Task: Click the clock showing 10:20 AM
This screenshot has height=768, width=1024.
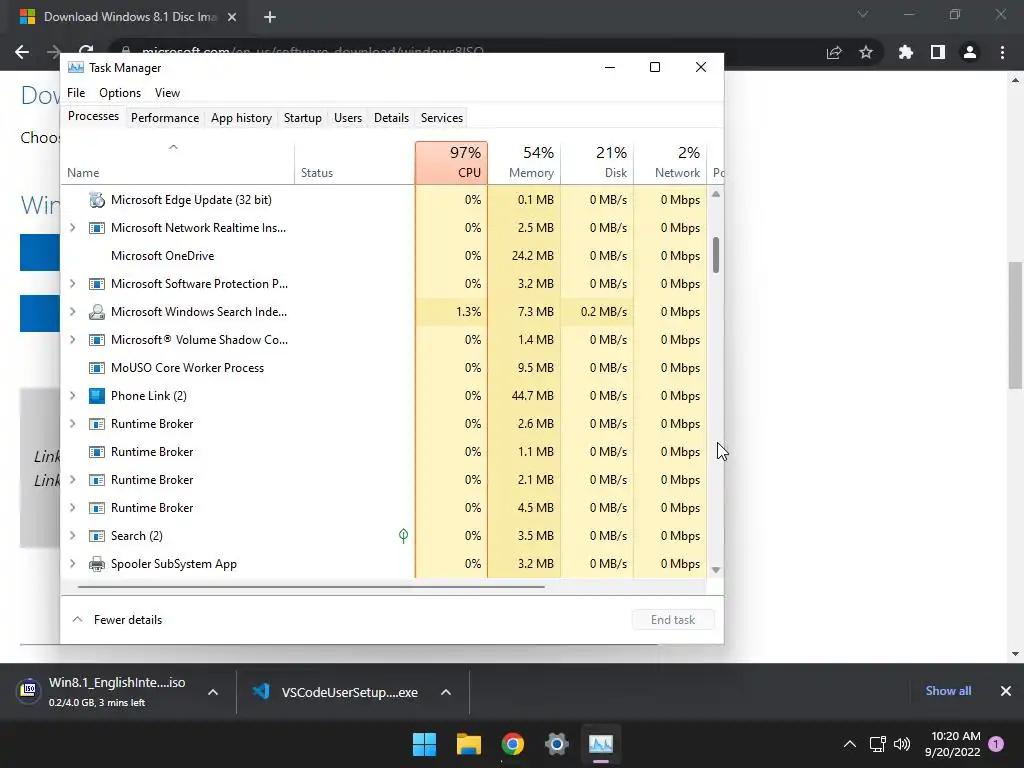Action: point(955,736)
